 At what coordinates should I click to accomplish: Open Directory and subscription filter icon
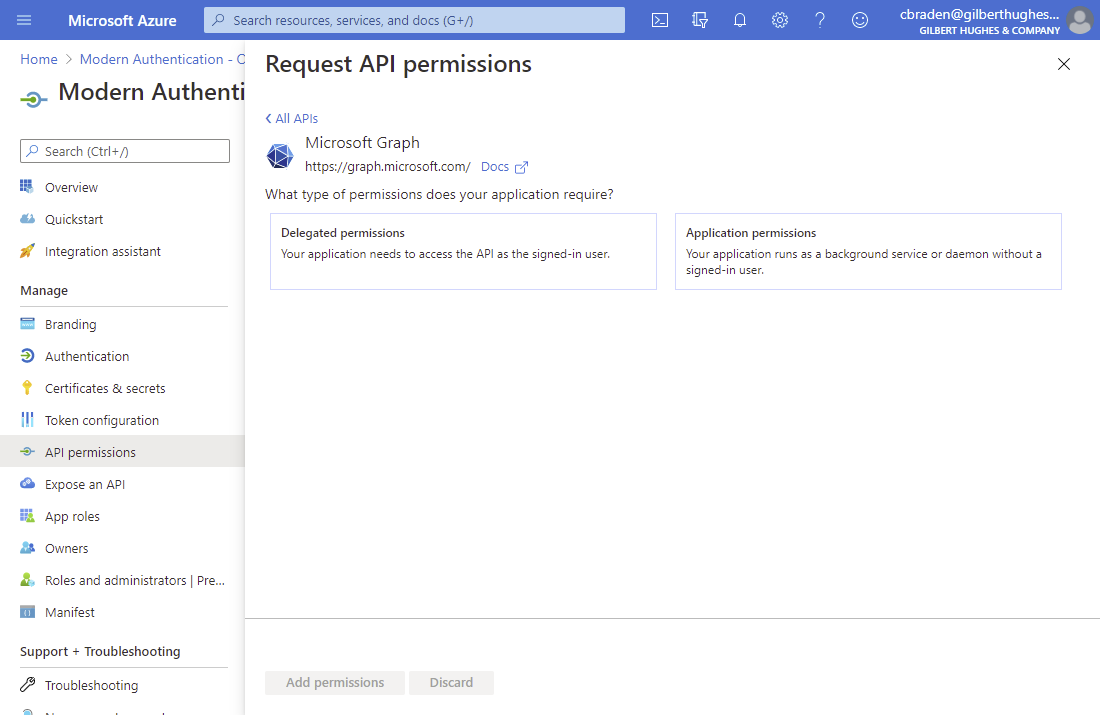pyautogui.click(x=699, y=20)
